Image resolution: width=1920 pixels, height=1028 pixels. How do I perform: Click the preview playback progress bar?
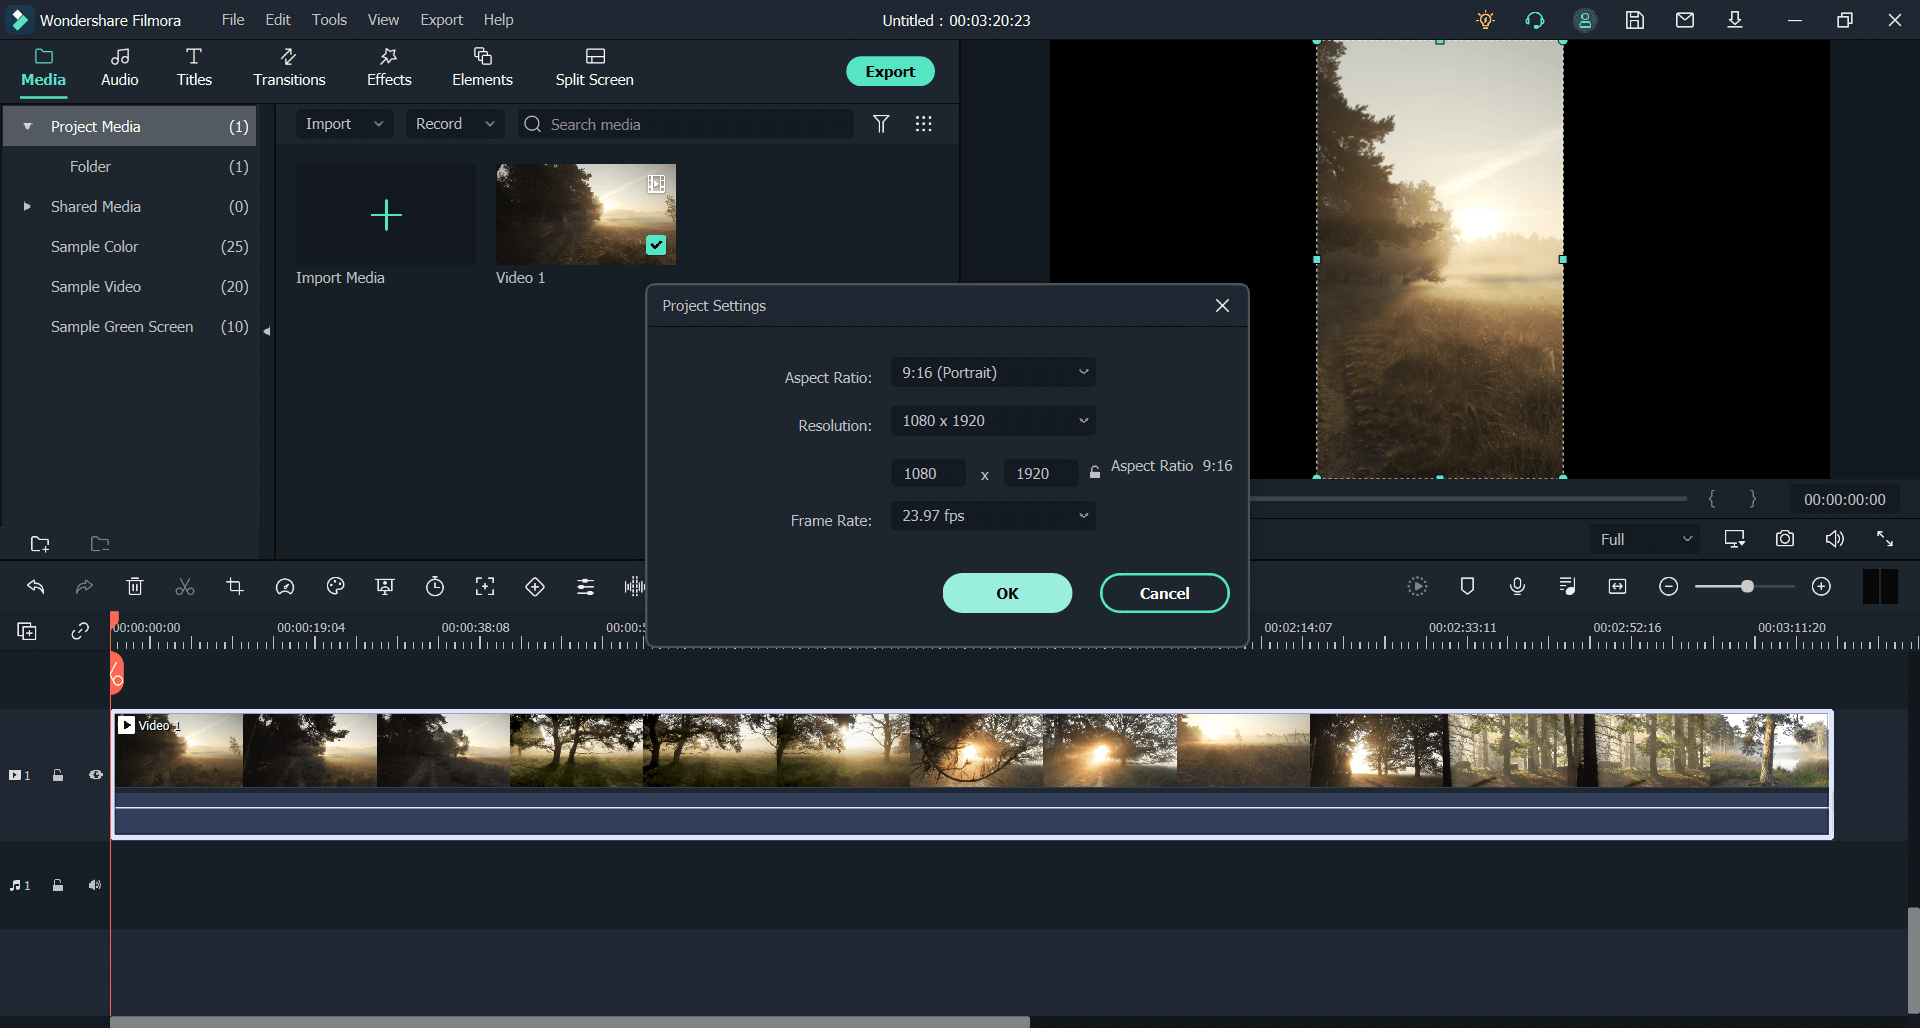(1468, 498)
